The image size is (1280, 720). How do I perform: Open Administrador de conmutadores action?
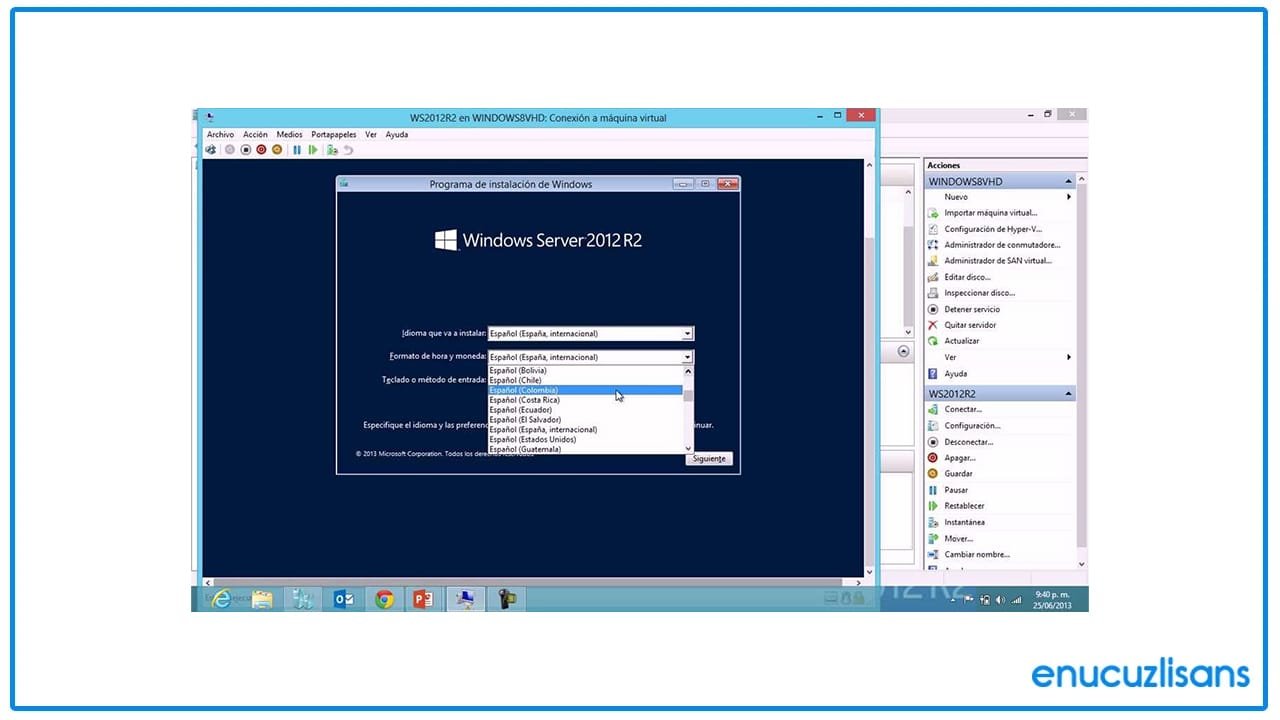tap(1002, 245)
